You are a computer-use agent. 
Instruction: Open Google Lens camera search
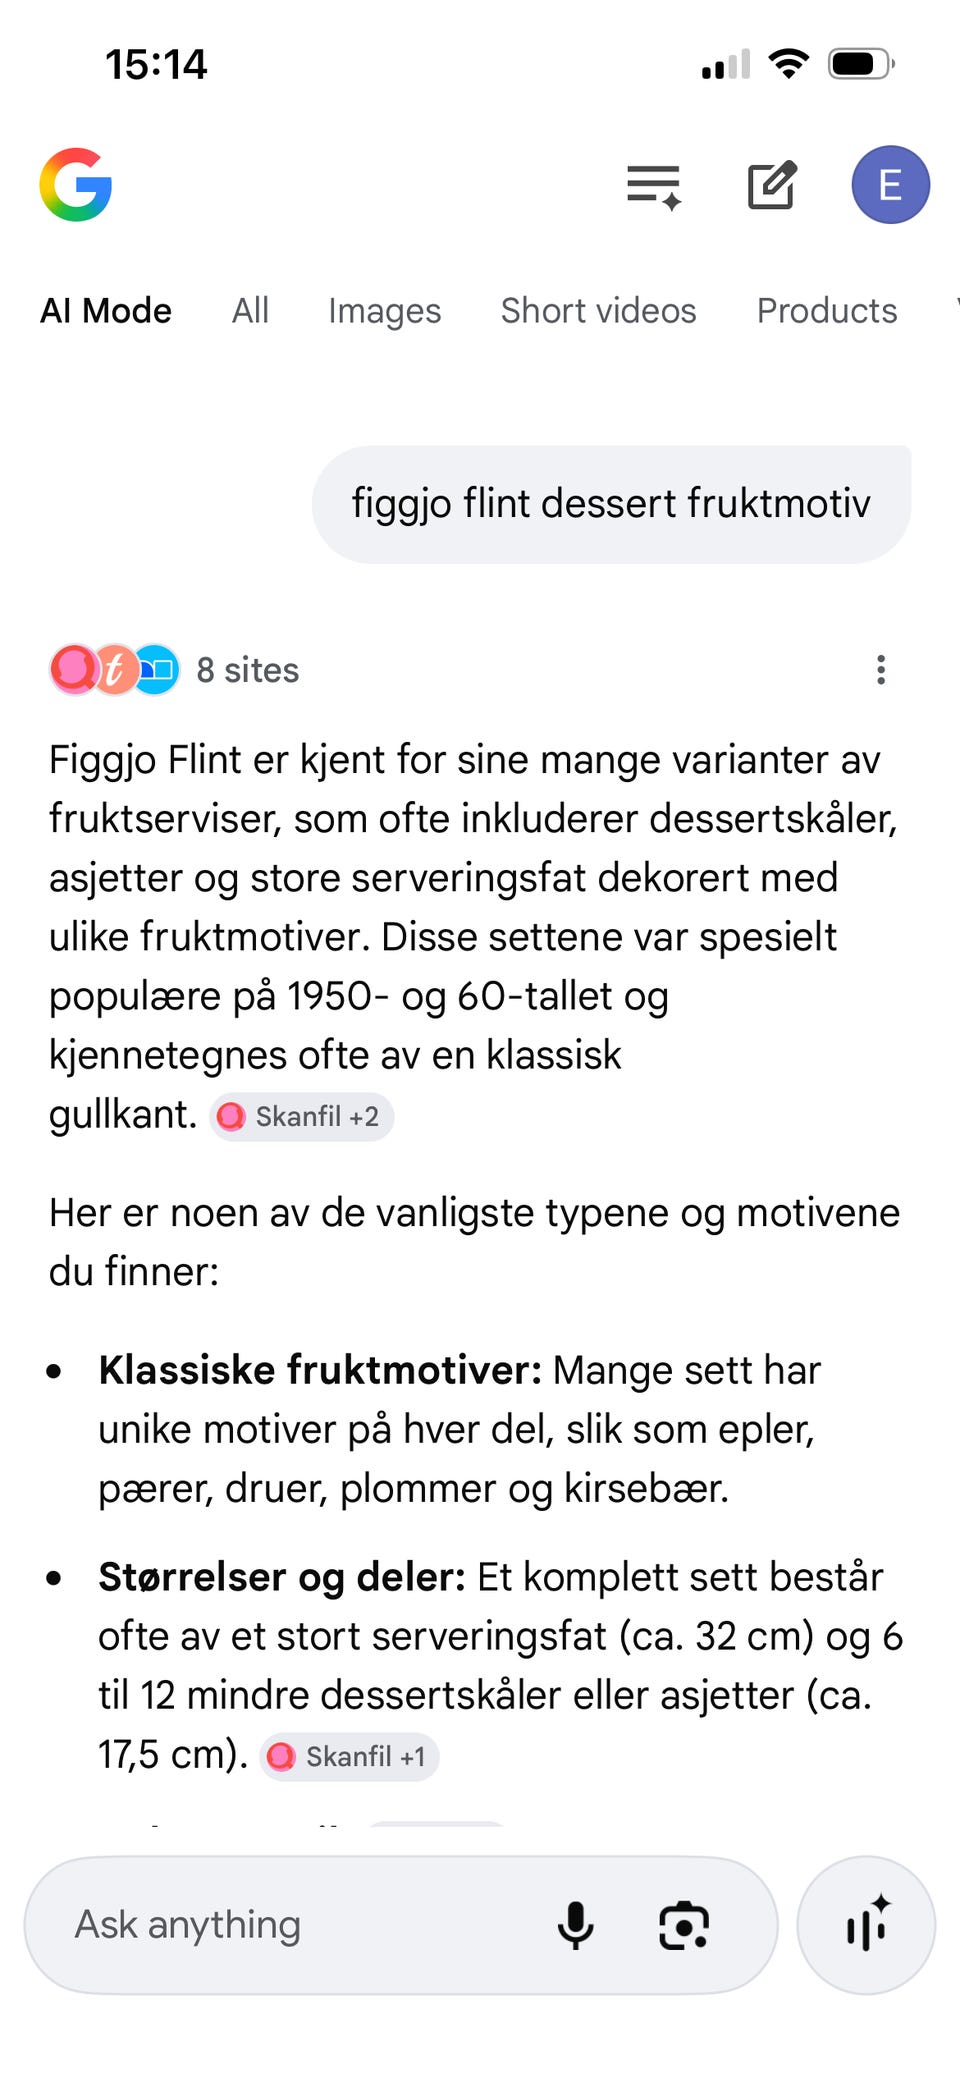[684, 1925]
